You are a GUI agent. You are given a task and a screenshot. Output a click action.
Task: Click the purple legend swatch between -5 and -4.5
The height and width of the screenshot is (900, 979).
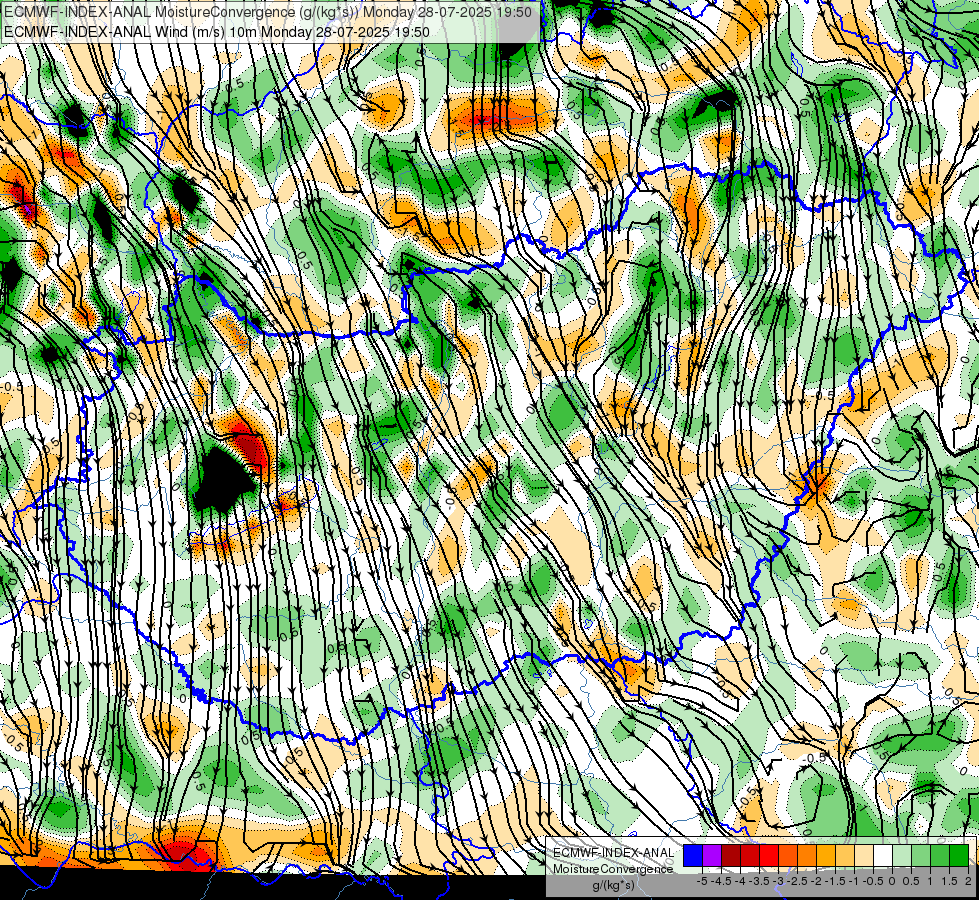click(x=712, y=856)
